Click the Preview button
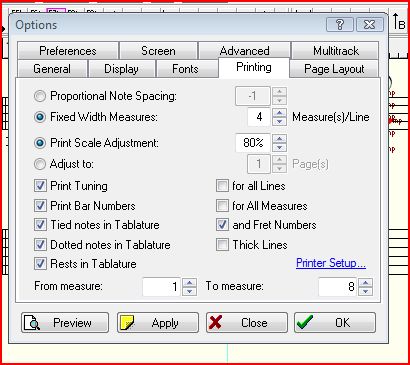The height and width of the screenshot is (365, 410). tap(65, 322)
